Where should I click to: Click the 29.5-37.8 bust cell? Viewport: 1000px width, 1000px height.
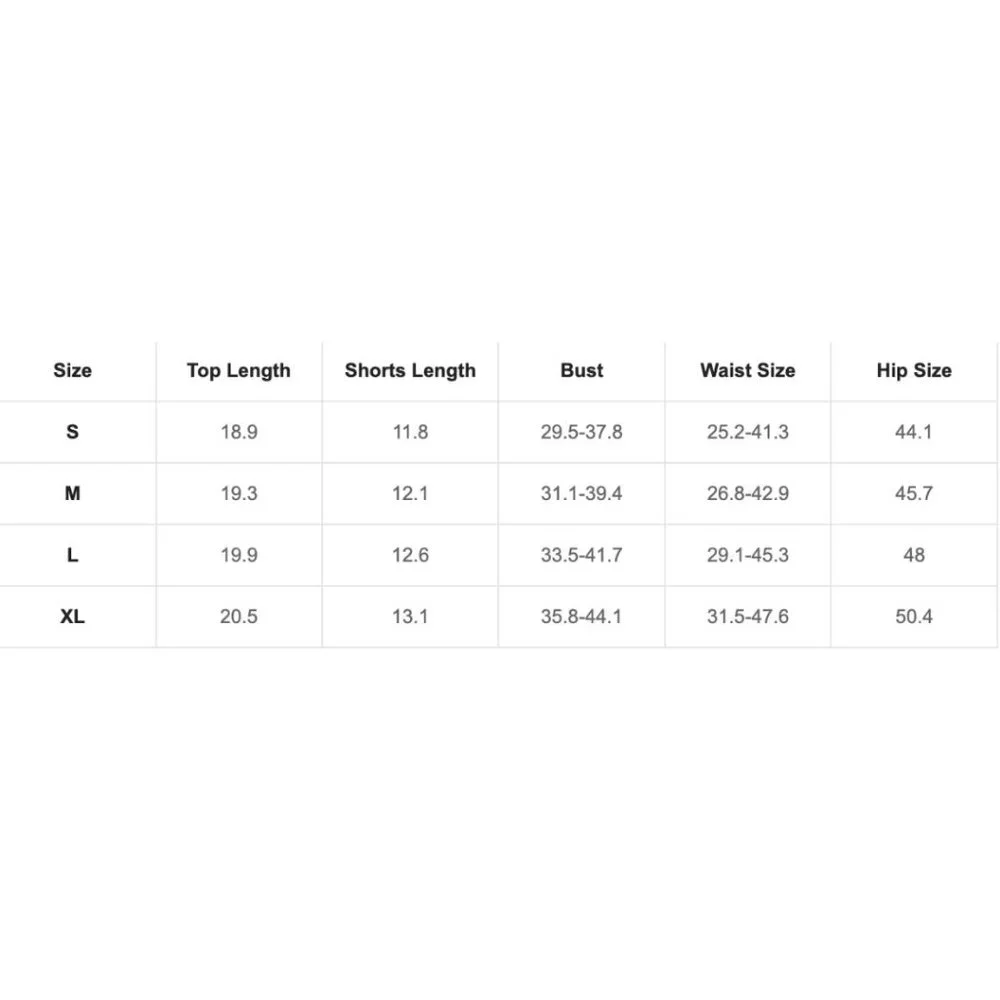[581, 432]
